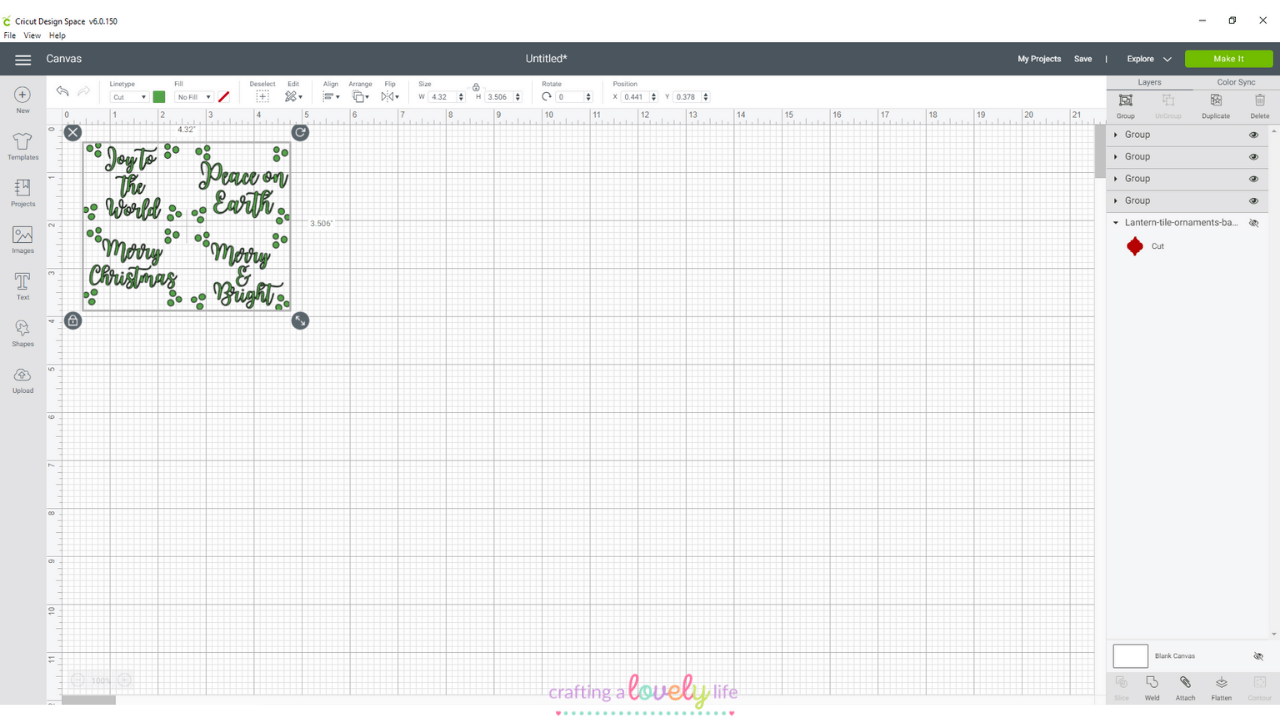Screen dimensions: 1280x720
Task: Go to My Projects
Action: 1039,59
